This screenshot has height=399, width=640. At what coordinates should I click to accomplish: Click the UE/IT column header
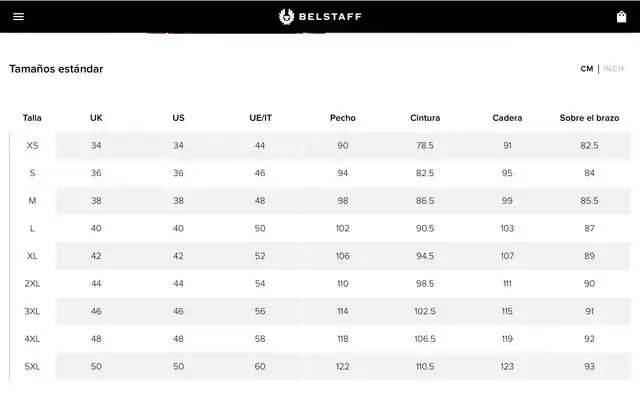click(x=260, y=118)
